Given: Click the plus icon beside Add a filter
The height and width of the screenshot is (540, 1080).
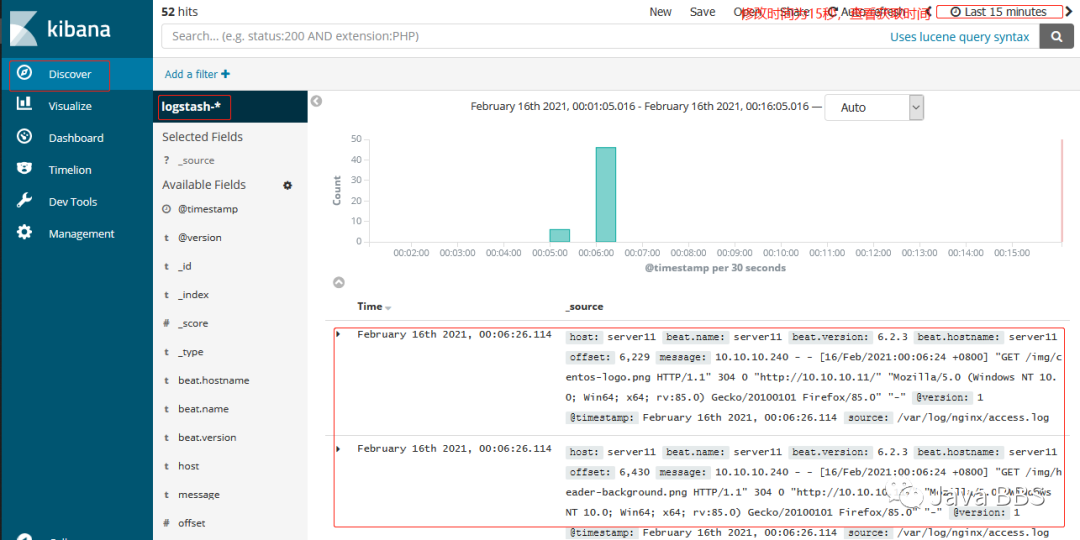Looking at the screenshot, I should tap(225, 74).
